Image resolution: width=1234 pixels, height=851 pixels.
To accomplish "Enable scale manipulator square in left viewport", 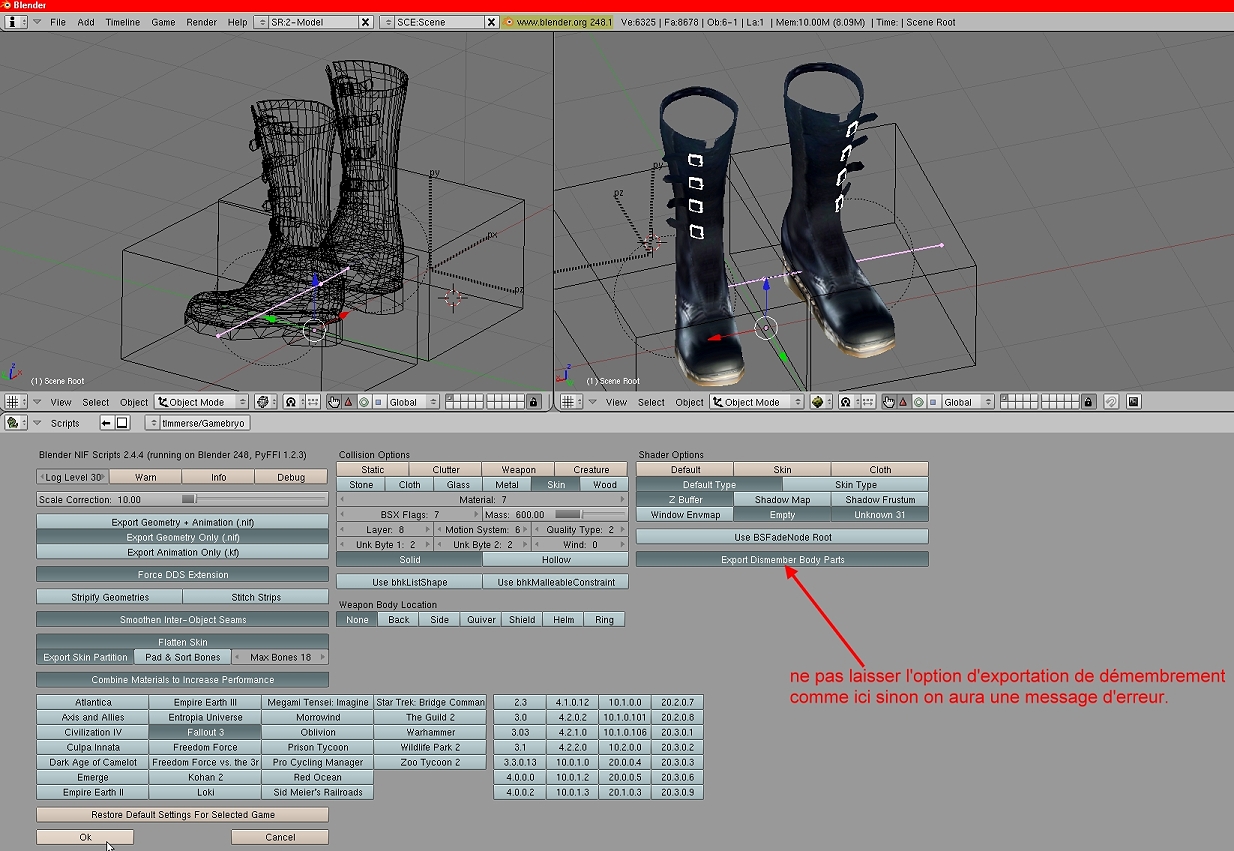I will (377, 402).
